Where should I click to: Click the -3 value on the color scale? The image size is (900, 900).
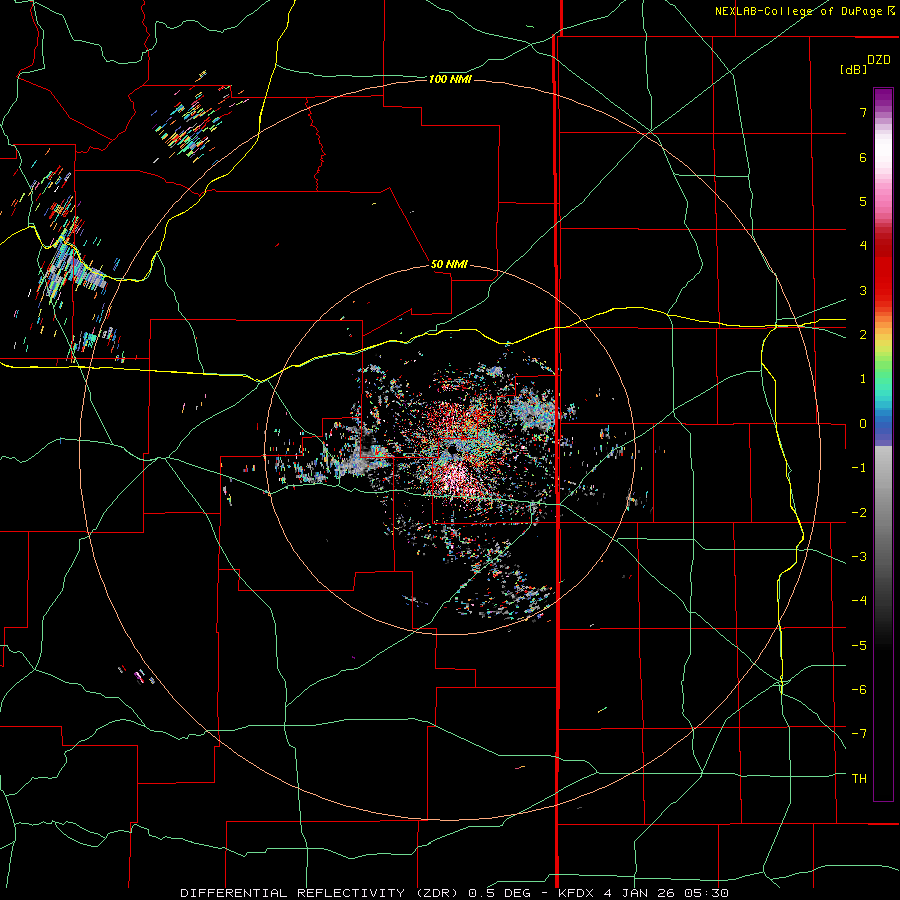click(x=859, y=557)
